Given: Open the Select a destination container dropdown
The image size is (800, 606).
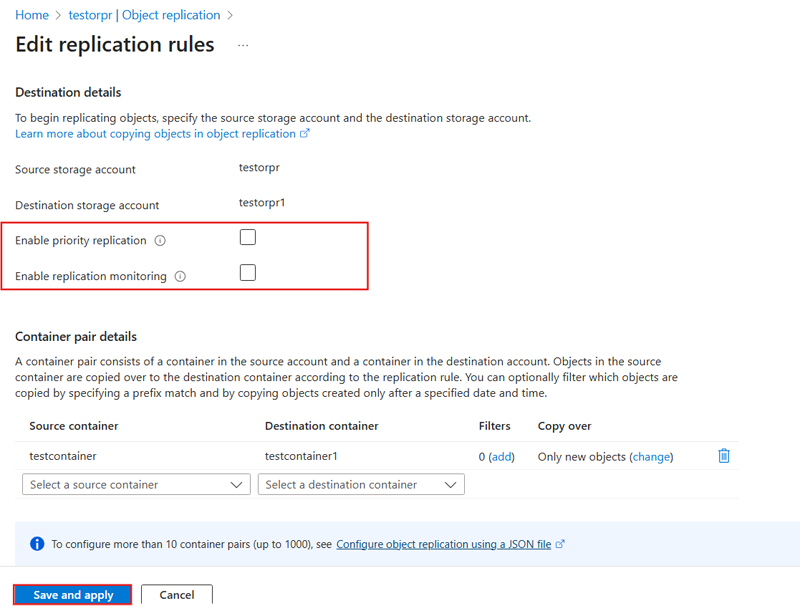Looking at the screenshot, I should tap(361, 485).
